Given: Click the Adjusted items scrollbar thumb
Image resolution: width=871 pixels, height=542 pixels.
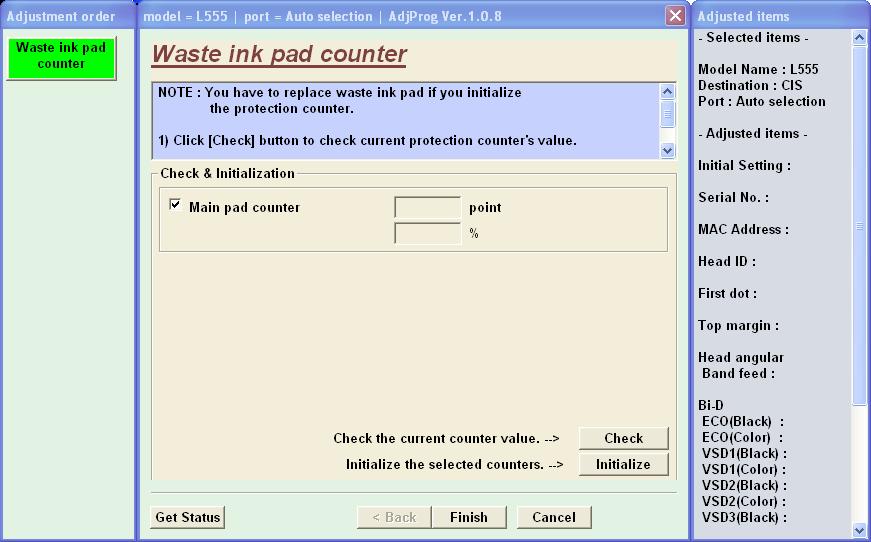Looking at the screenshot, I should 859,225.
